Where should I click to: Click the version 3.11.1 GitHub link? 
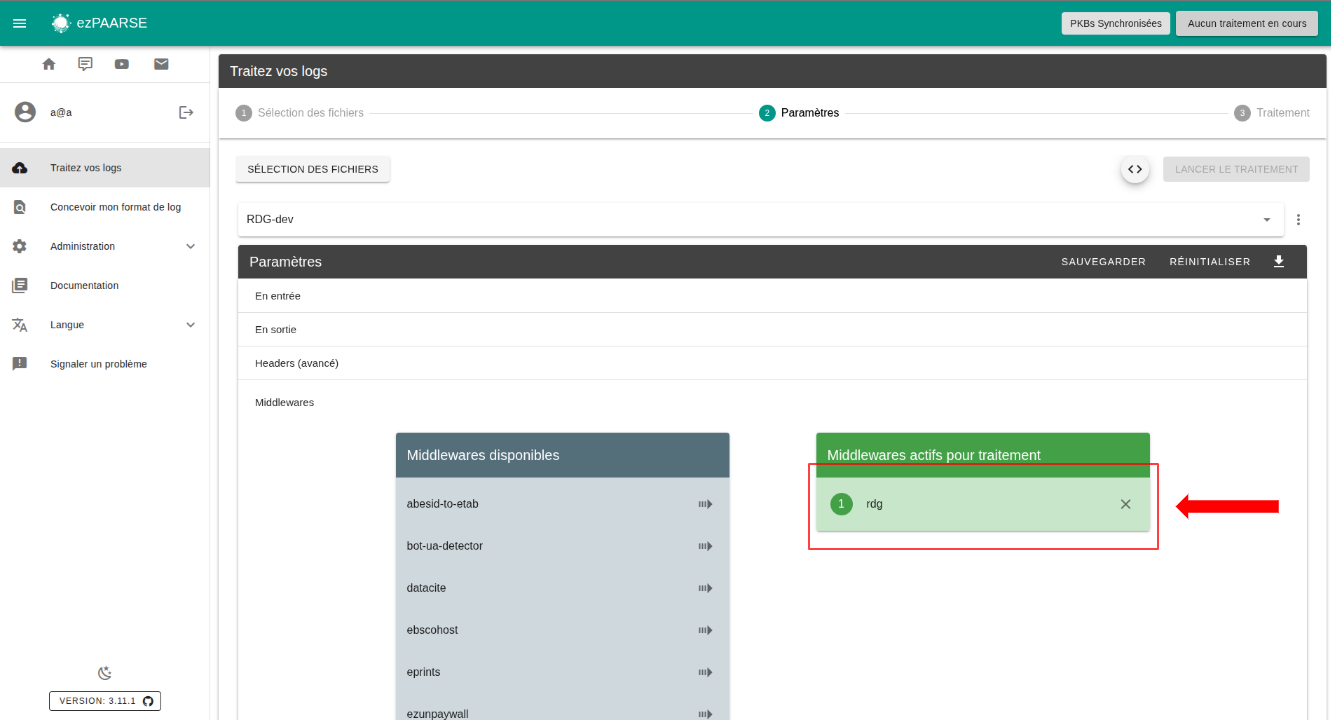pos(105,701)
